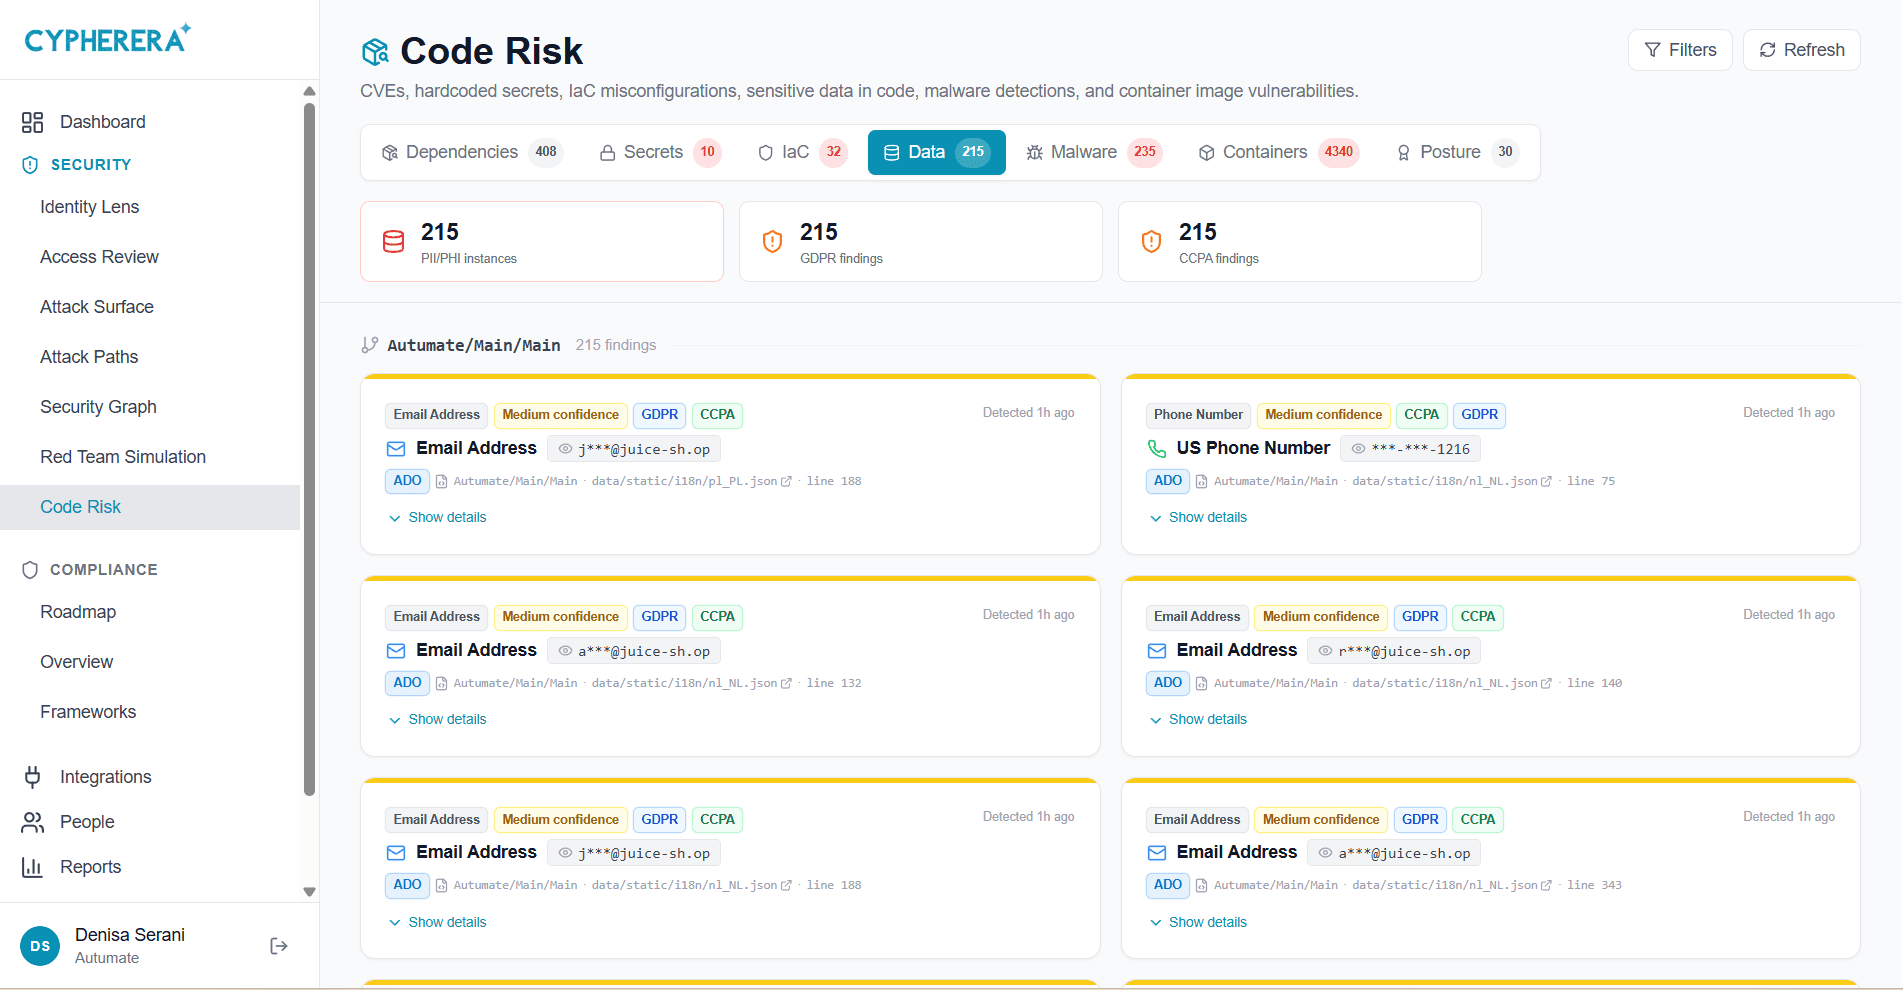
Task: Select the Data tab
Action: pos(936,152)
